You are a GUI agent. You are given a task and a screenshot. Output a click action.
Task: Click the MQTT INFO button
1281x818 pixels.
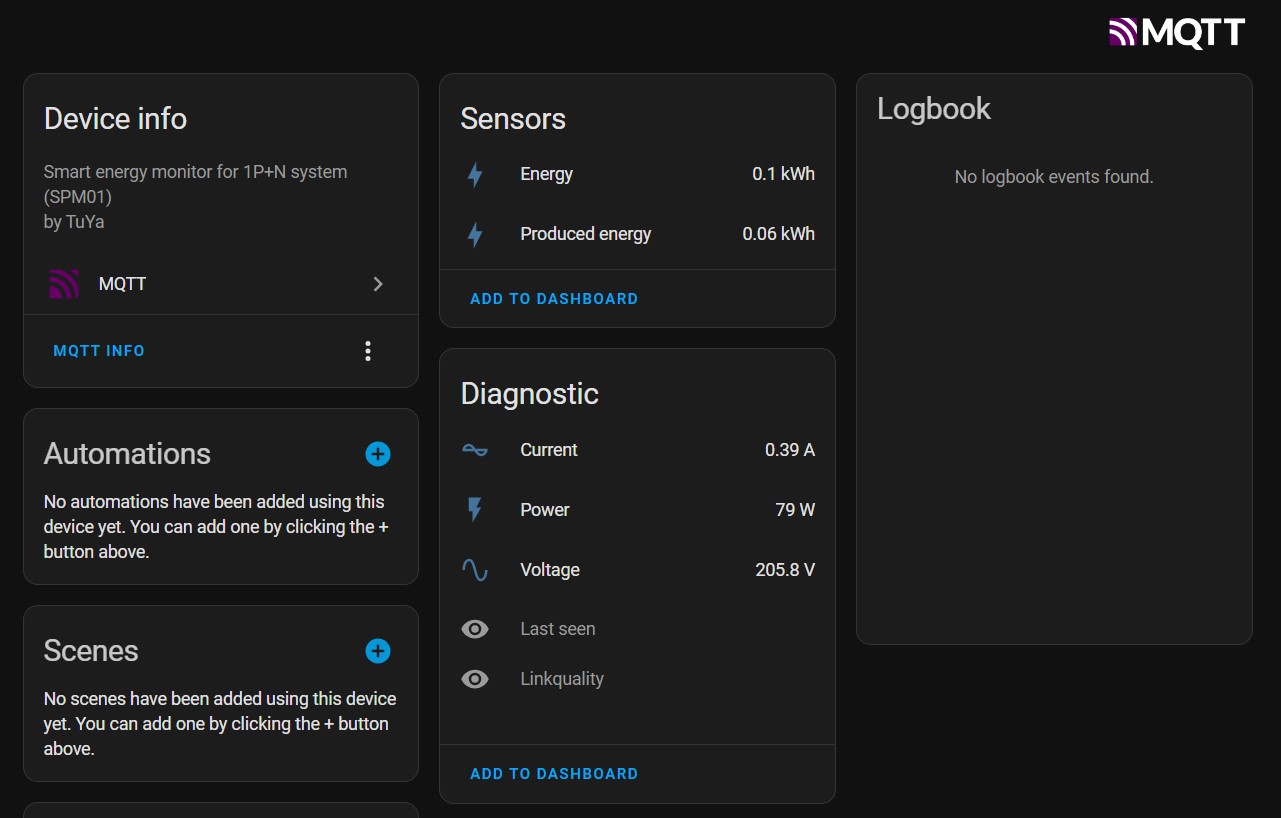point(99,351)
